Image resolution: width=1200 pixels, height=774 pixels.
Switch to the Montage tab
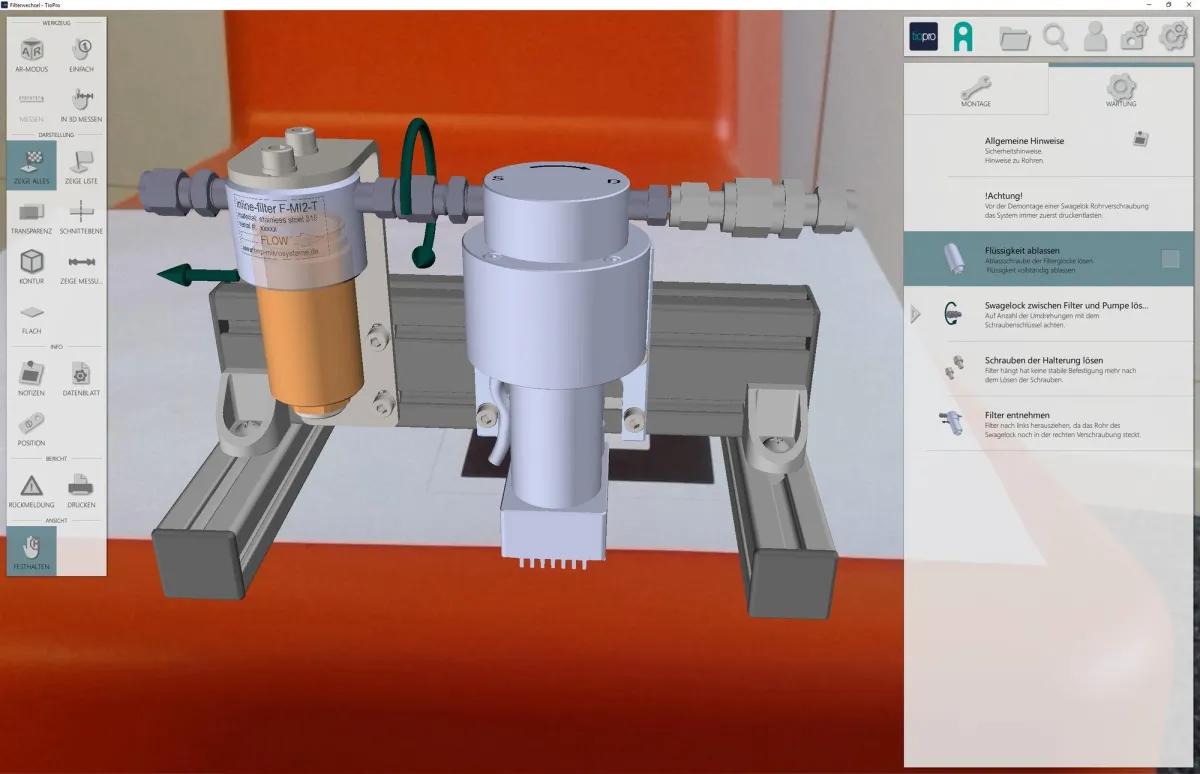click(975, 89)
